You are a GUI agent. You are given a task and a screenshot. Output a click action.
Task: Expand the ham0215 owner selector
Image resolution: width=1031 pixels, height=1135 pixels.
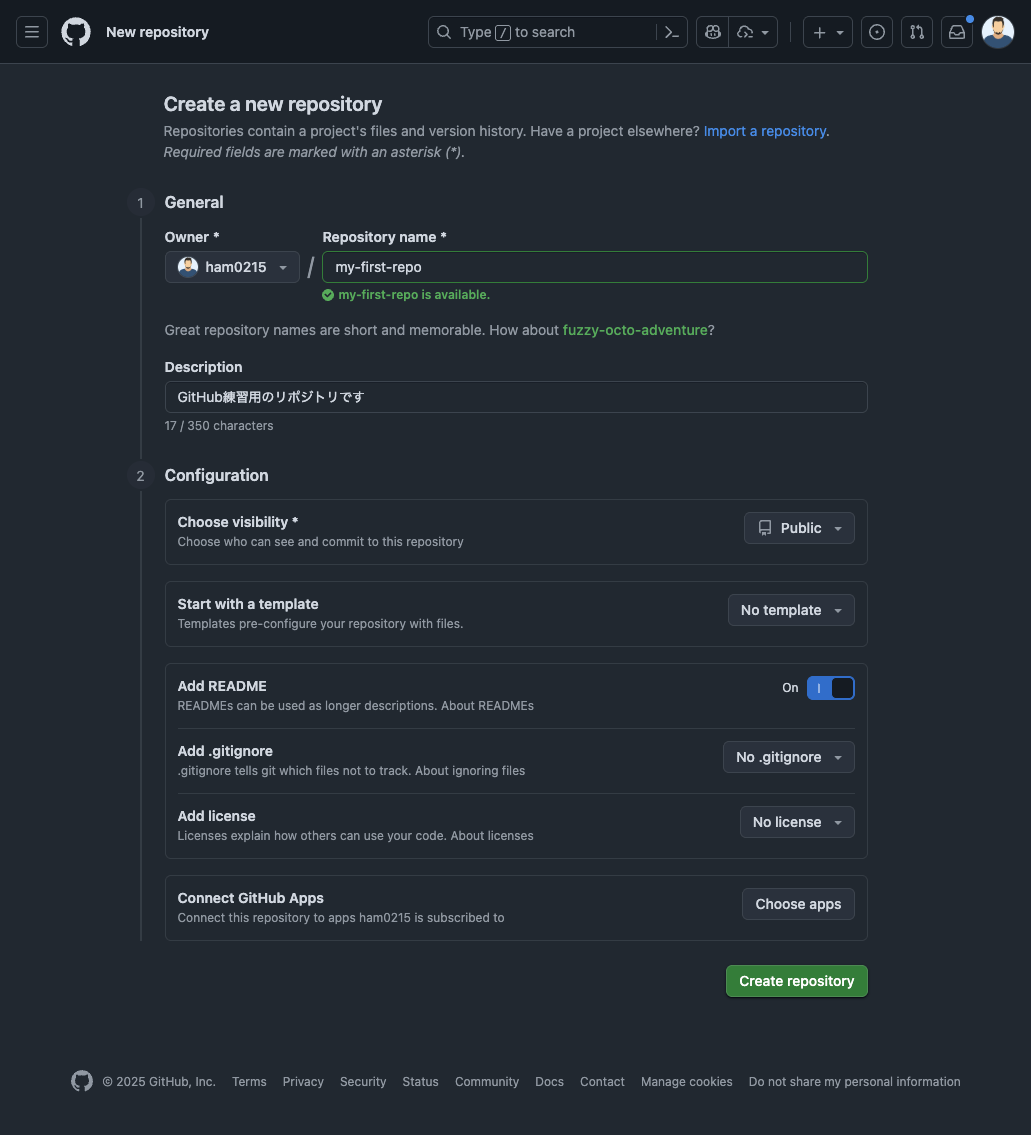click(x=231, y=266)
